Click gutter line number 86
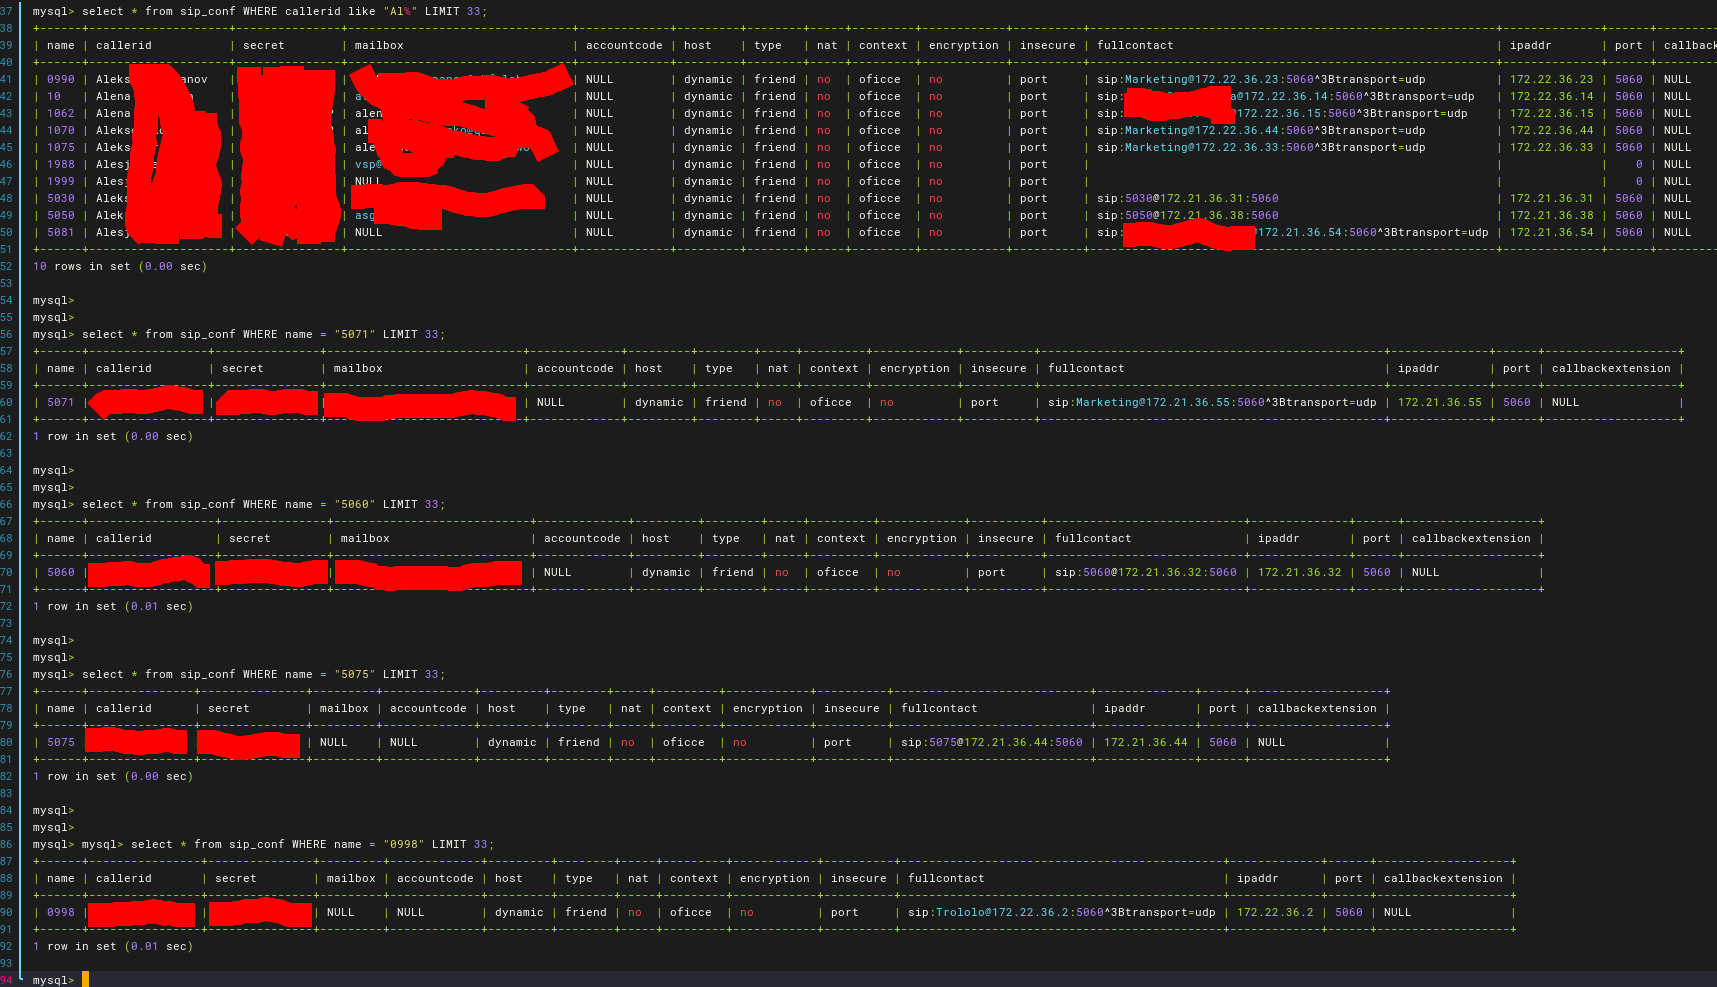 [6, 844]
